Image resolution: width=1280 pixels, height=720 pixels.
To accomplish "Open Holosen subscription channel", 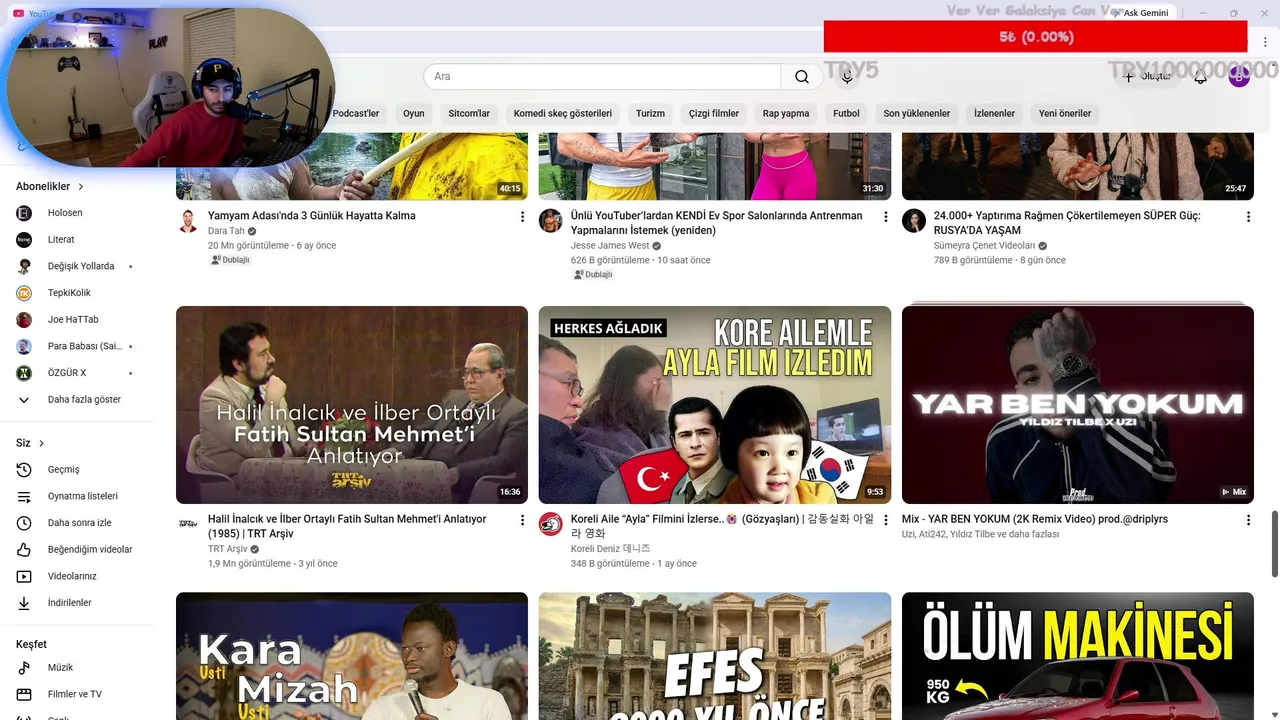I will tap(76, 213).
